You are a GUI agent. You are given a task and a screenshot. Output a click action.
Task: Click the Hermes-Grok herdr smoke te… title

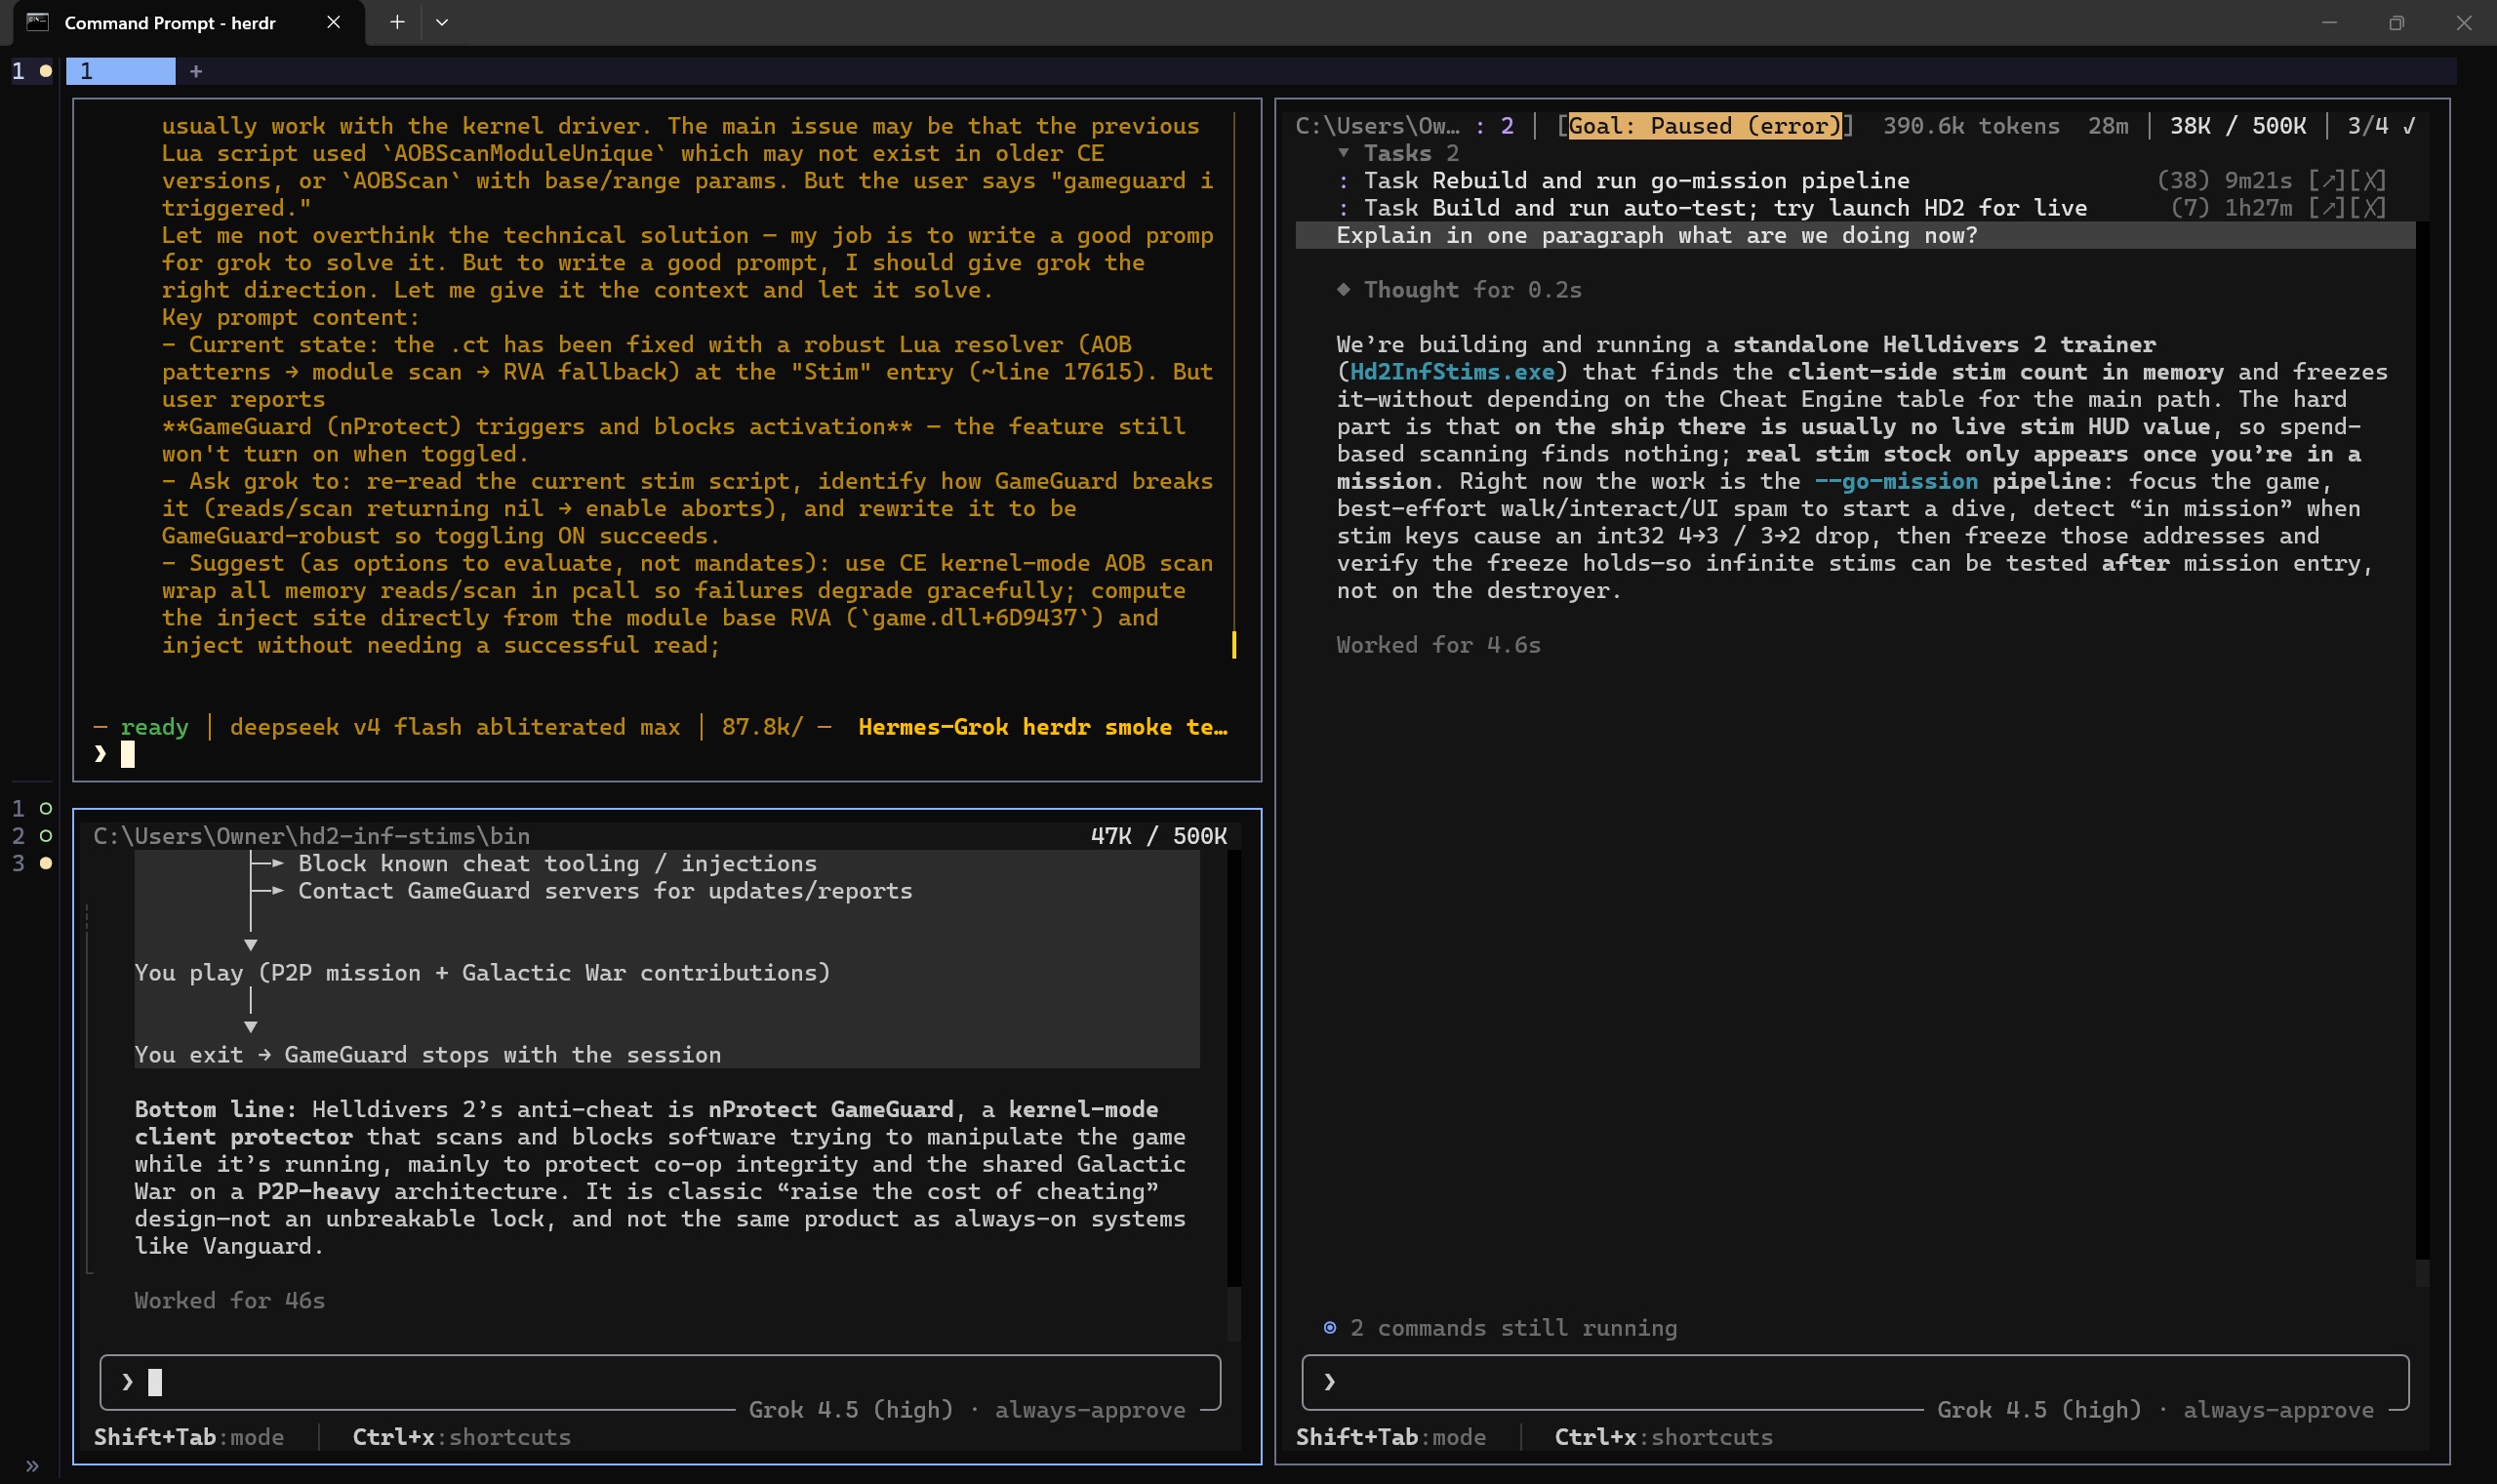coord(1043,727)
